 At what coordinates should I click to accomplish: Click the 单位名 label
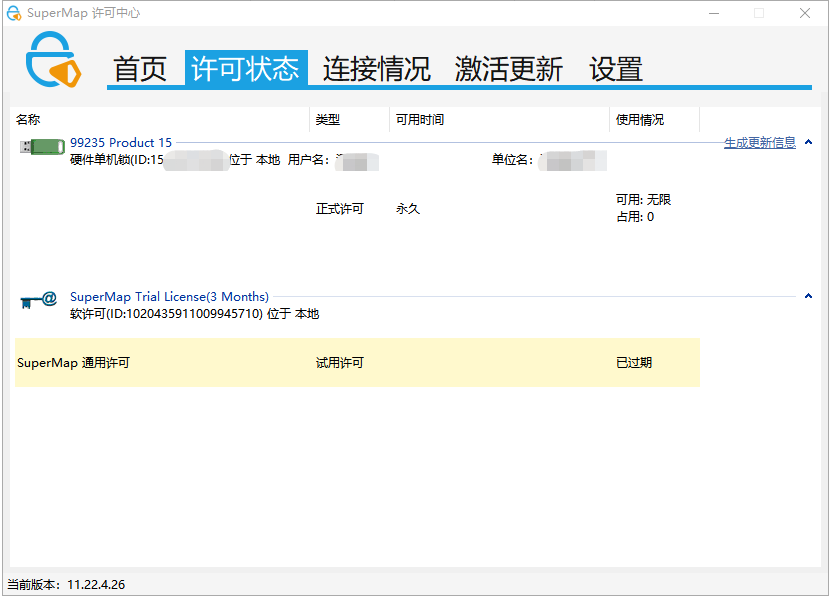click(512, 160)
